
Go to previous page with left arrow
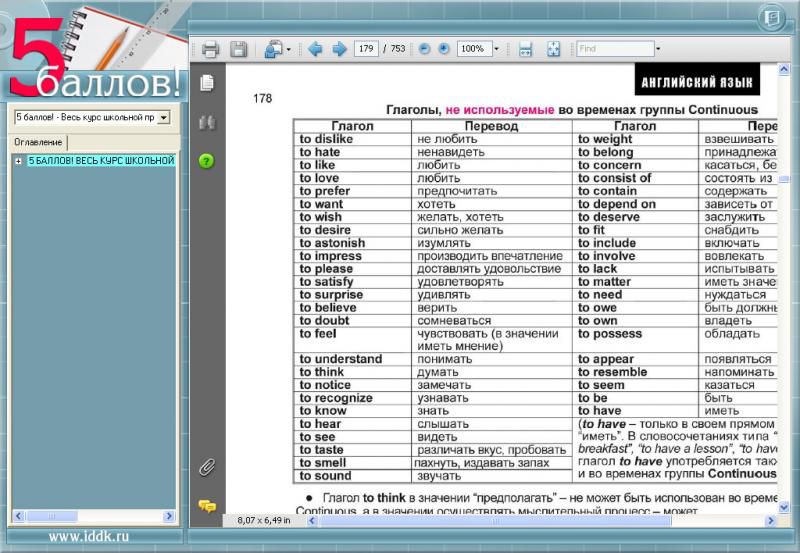click(315, 49)
